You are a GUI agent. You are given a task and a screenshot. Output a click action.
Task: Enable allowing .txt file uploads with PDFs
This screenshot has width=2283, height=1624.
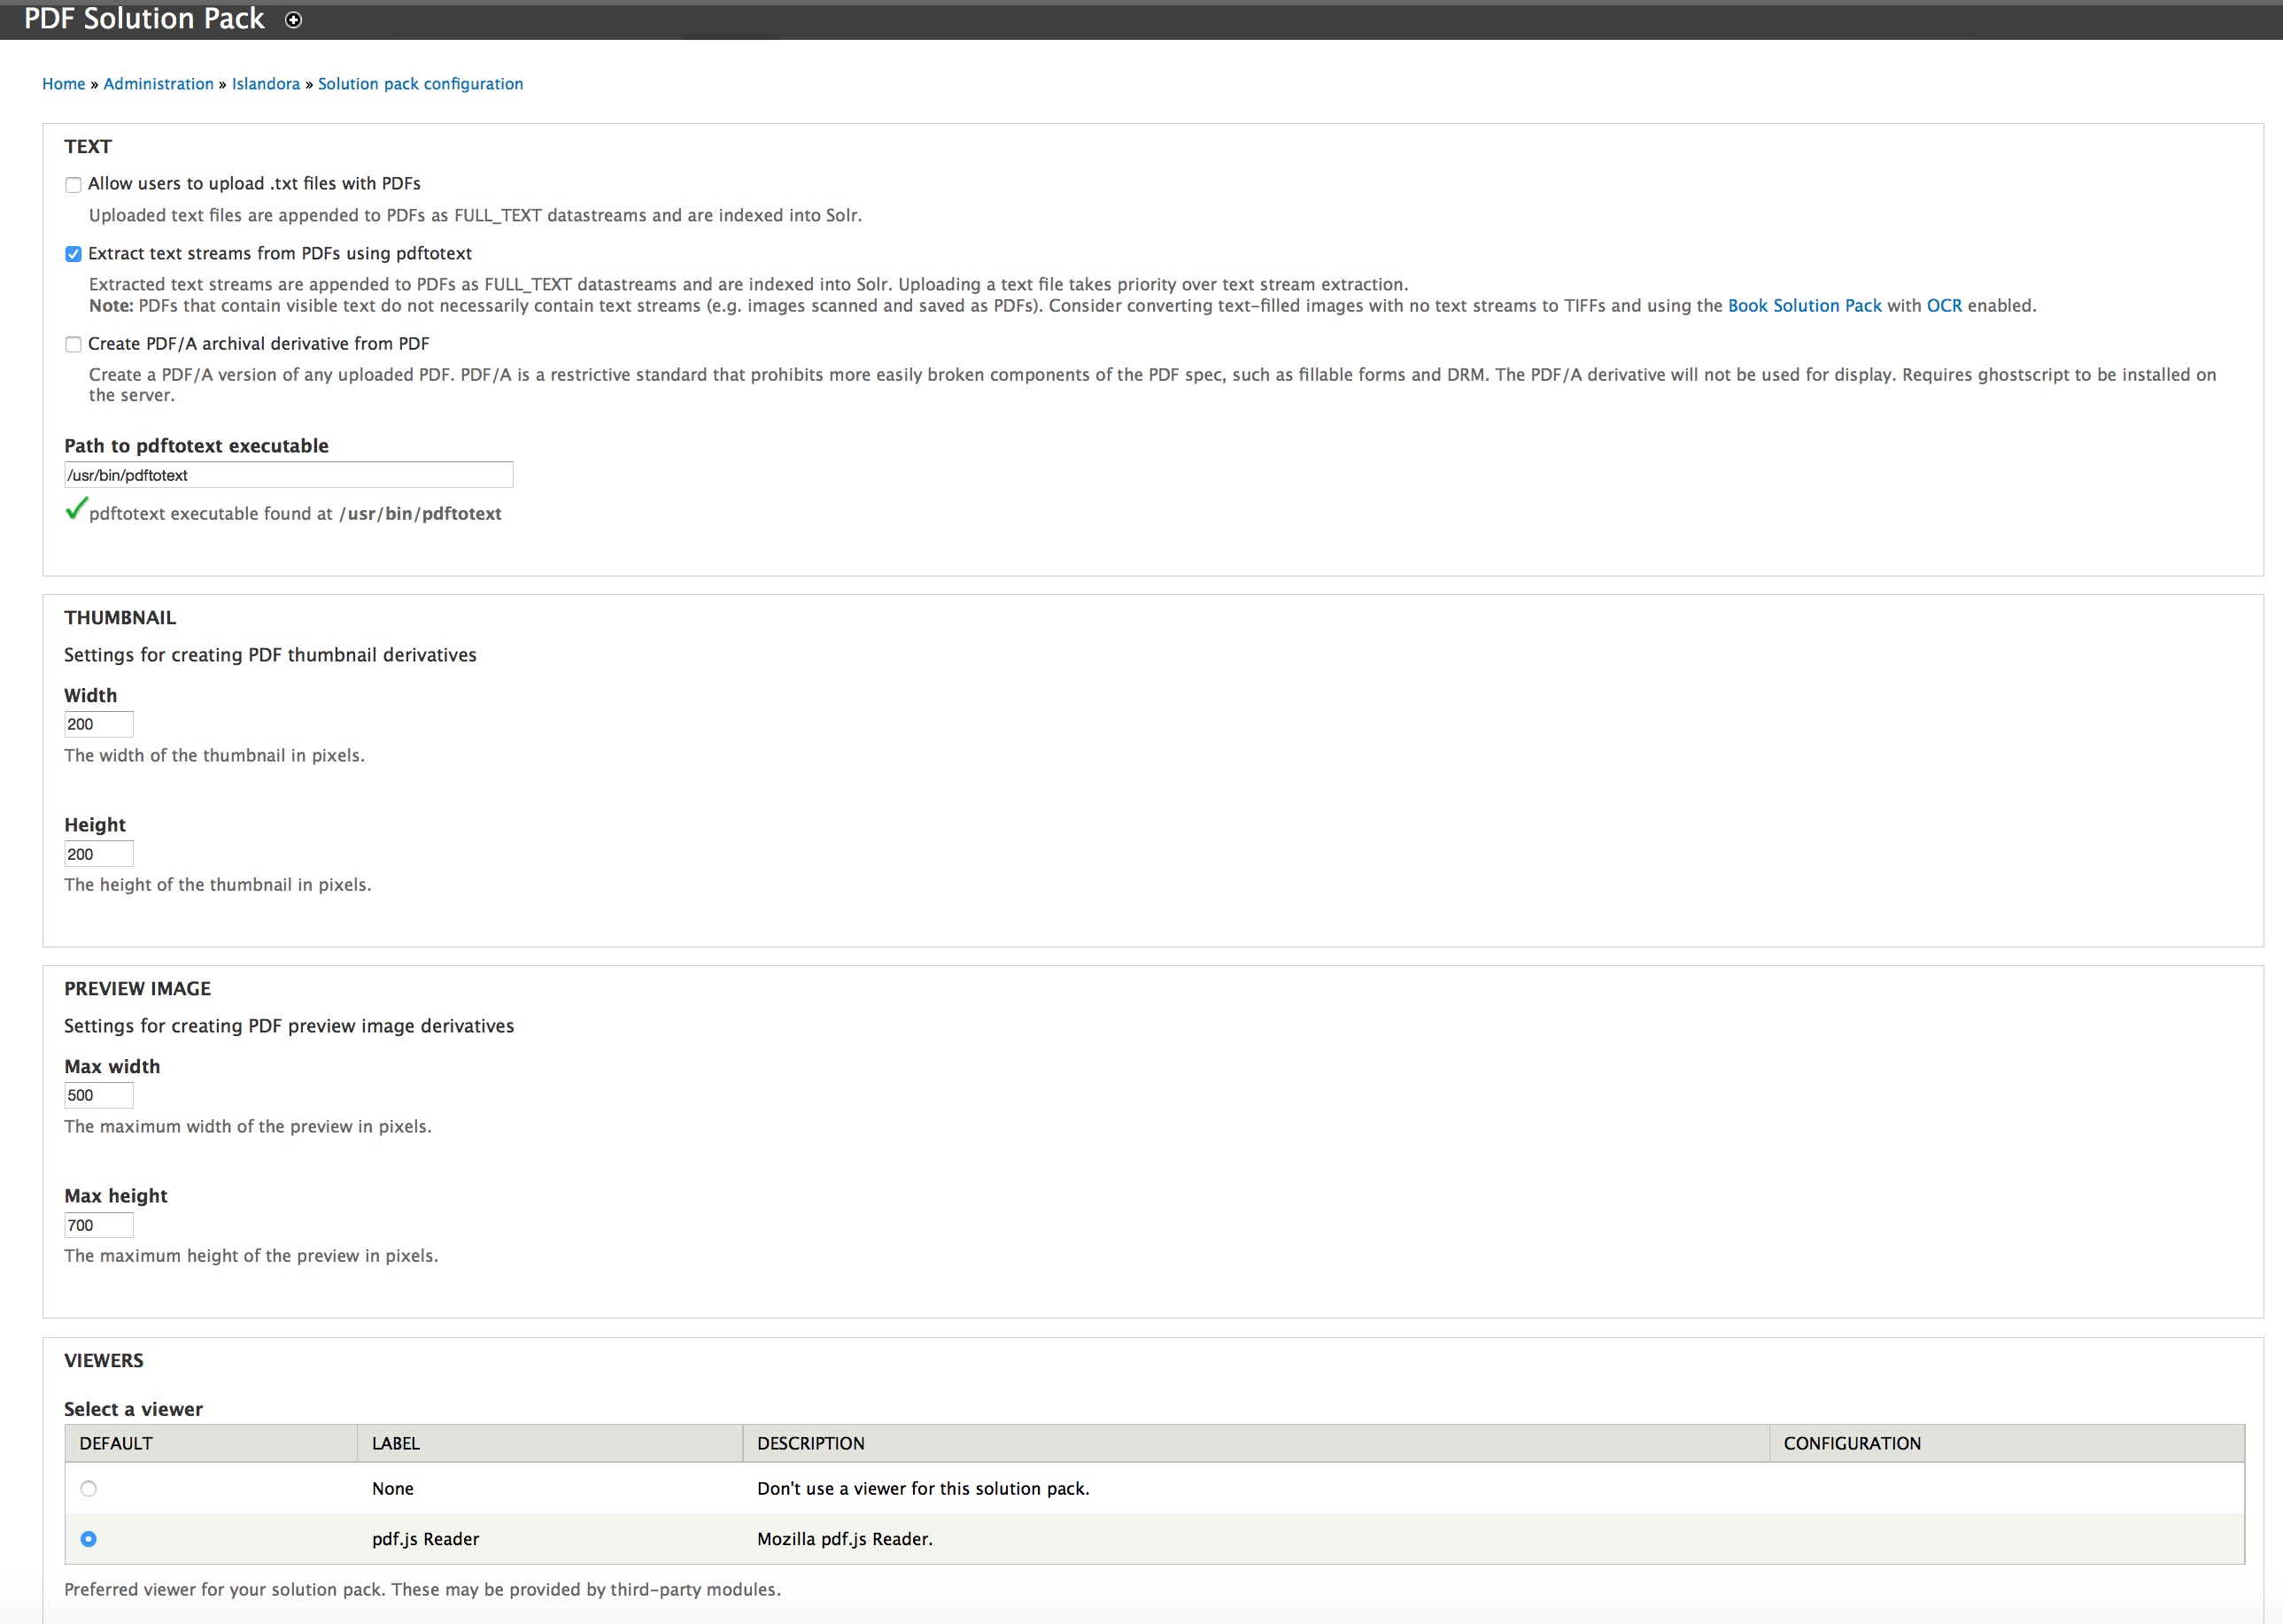[x=73, y=185]
